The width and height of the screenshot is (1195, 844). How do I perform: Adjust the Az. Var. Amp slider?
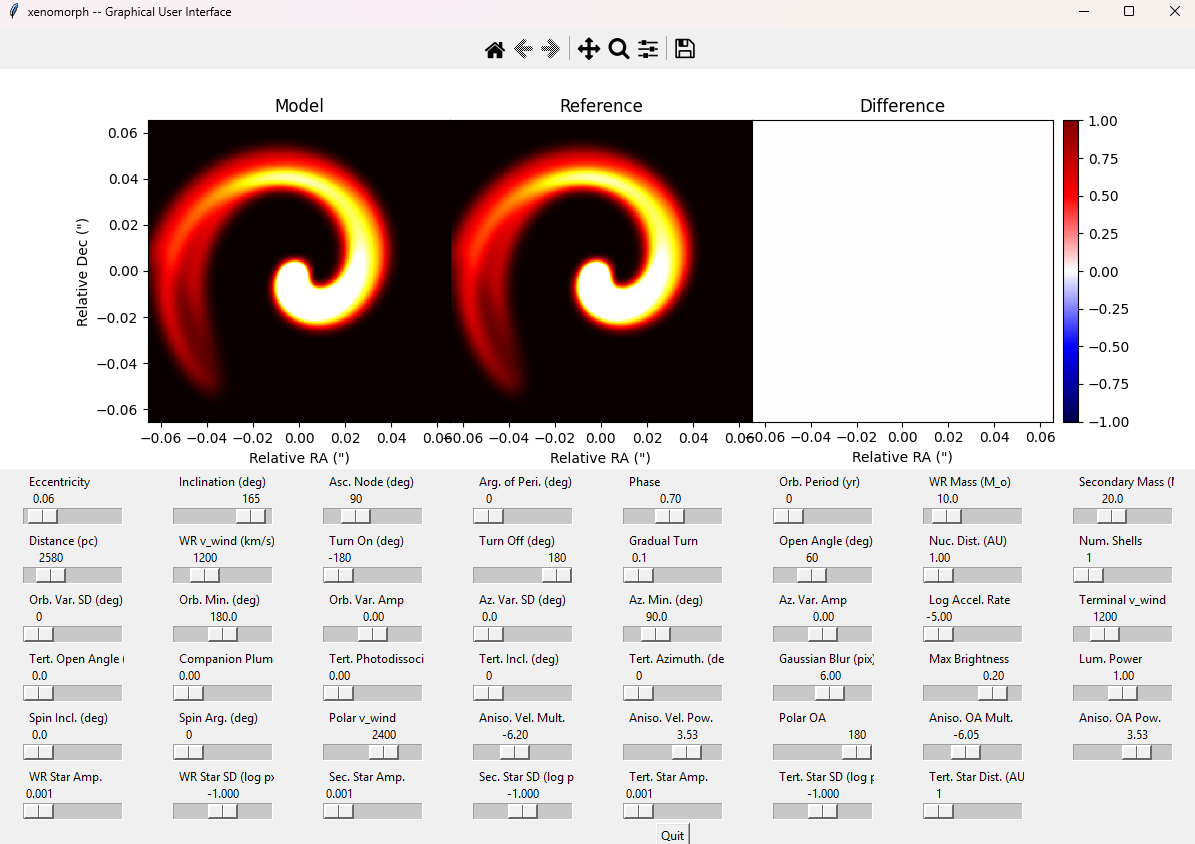pos(822,634)
